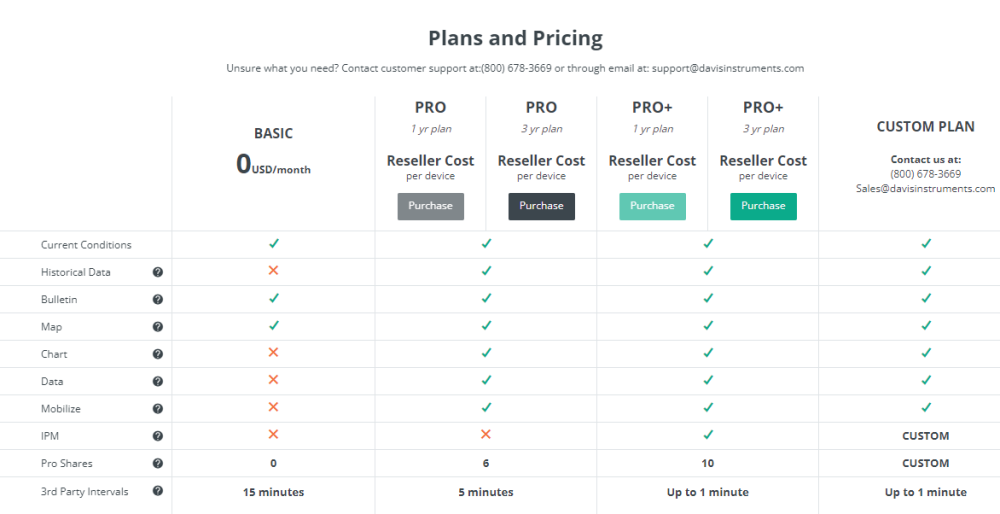Click Purchase for PRO+ 1 yr plan
The image size is (1000, 514).
point(652,206)
